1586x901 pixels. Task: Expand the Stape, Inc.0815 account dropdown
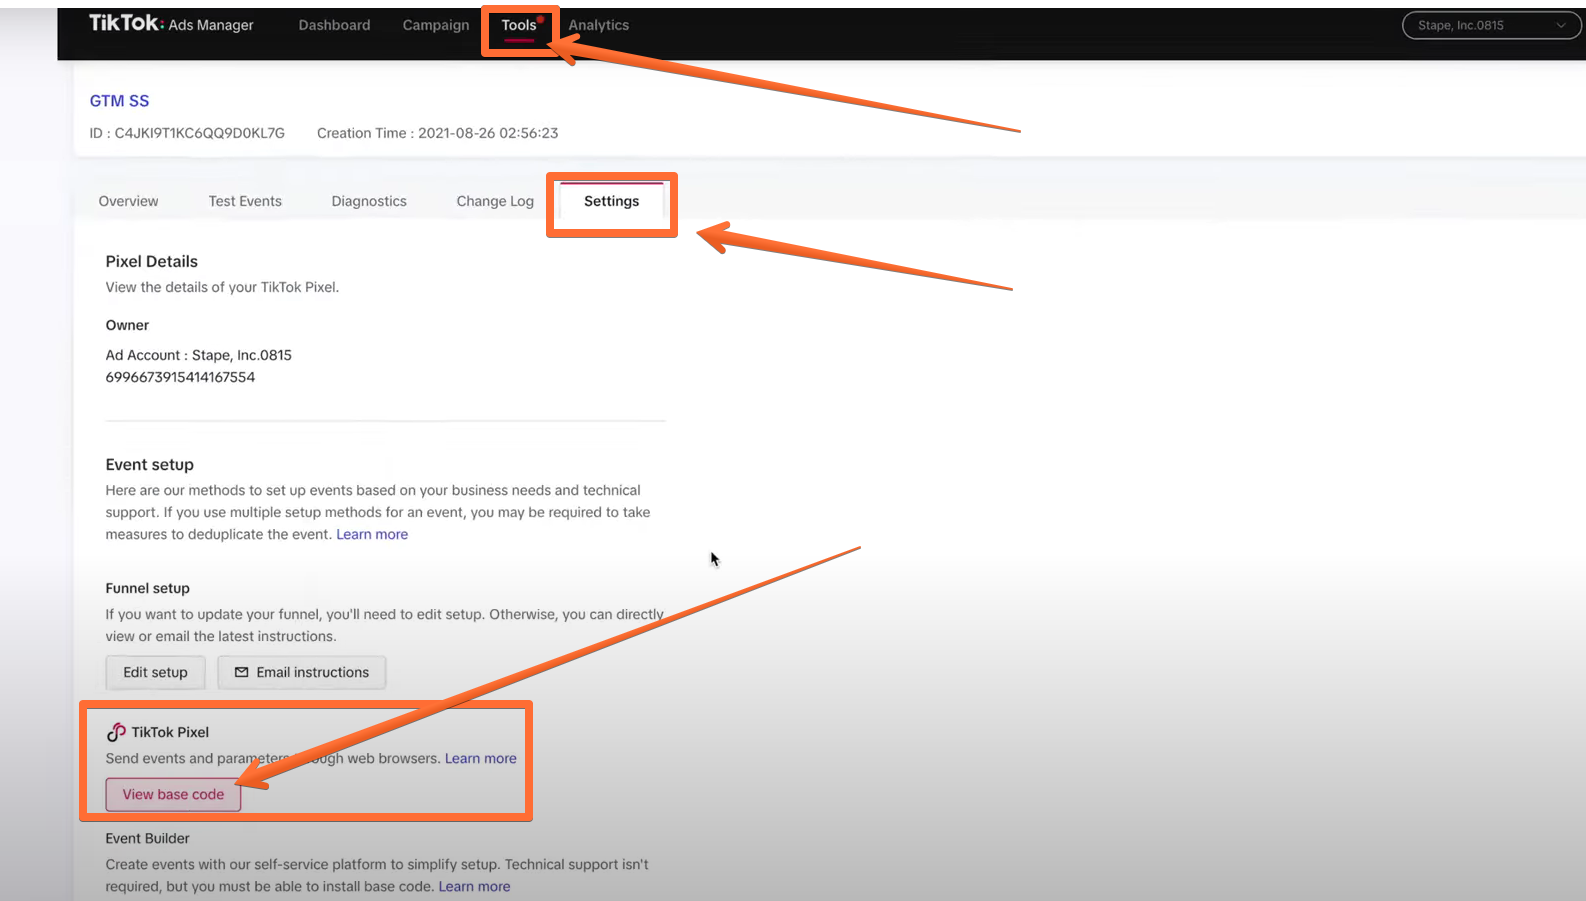1491,25
